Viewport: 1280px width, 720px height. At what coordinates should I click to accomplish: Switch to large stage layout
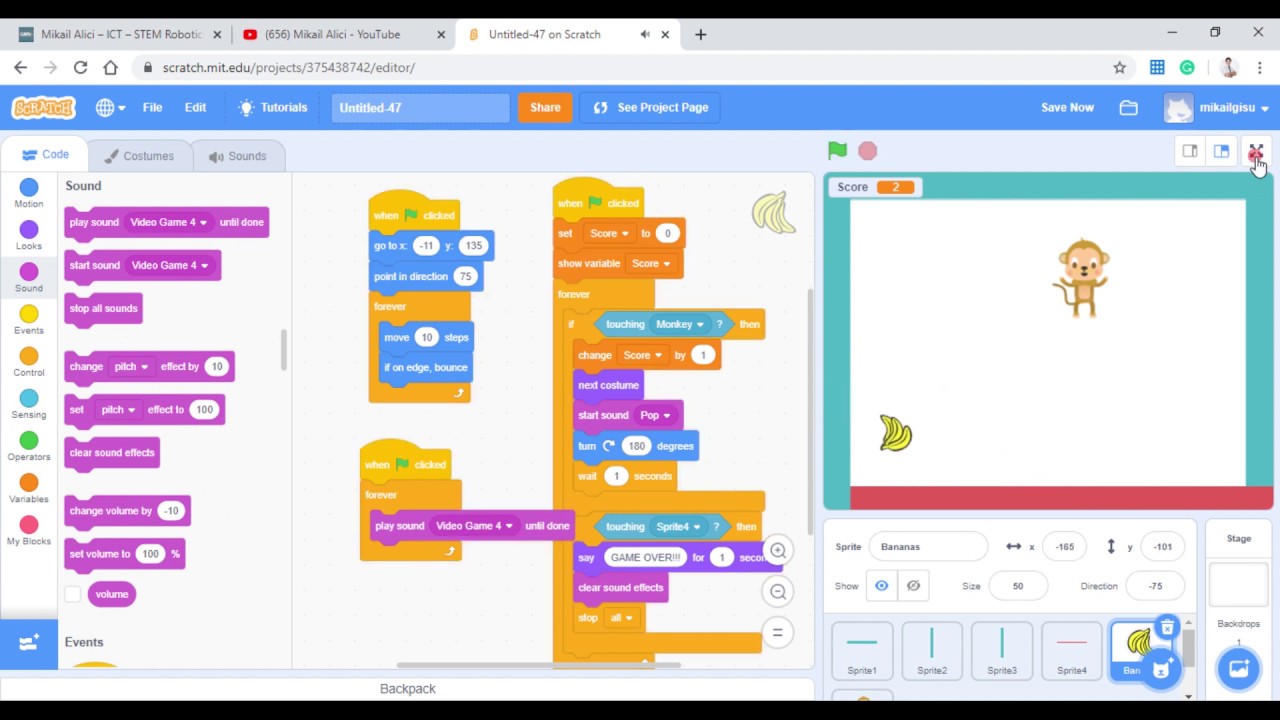1221,151
